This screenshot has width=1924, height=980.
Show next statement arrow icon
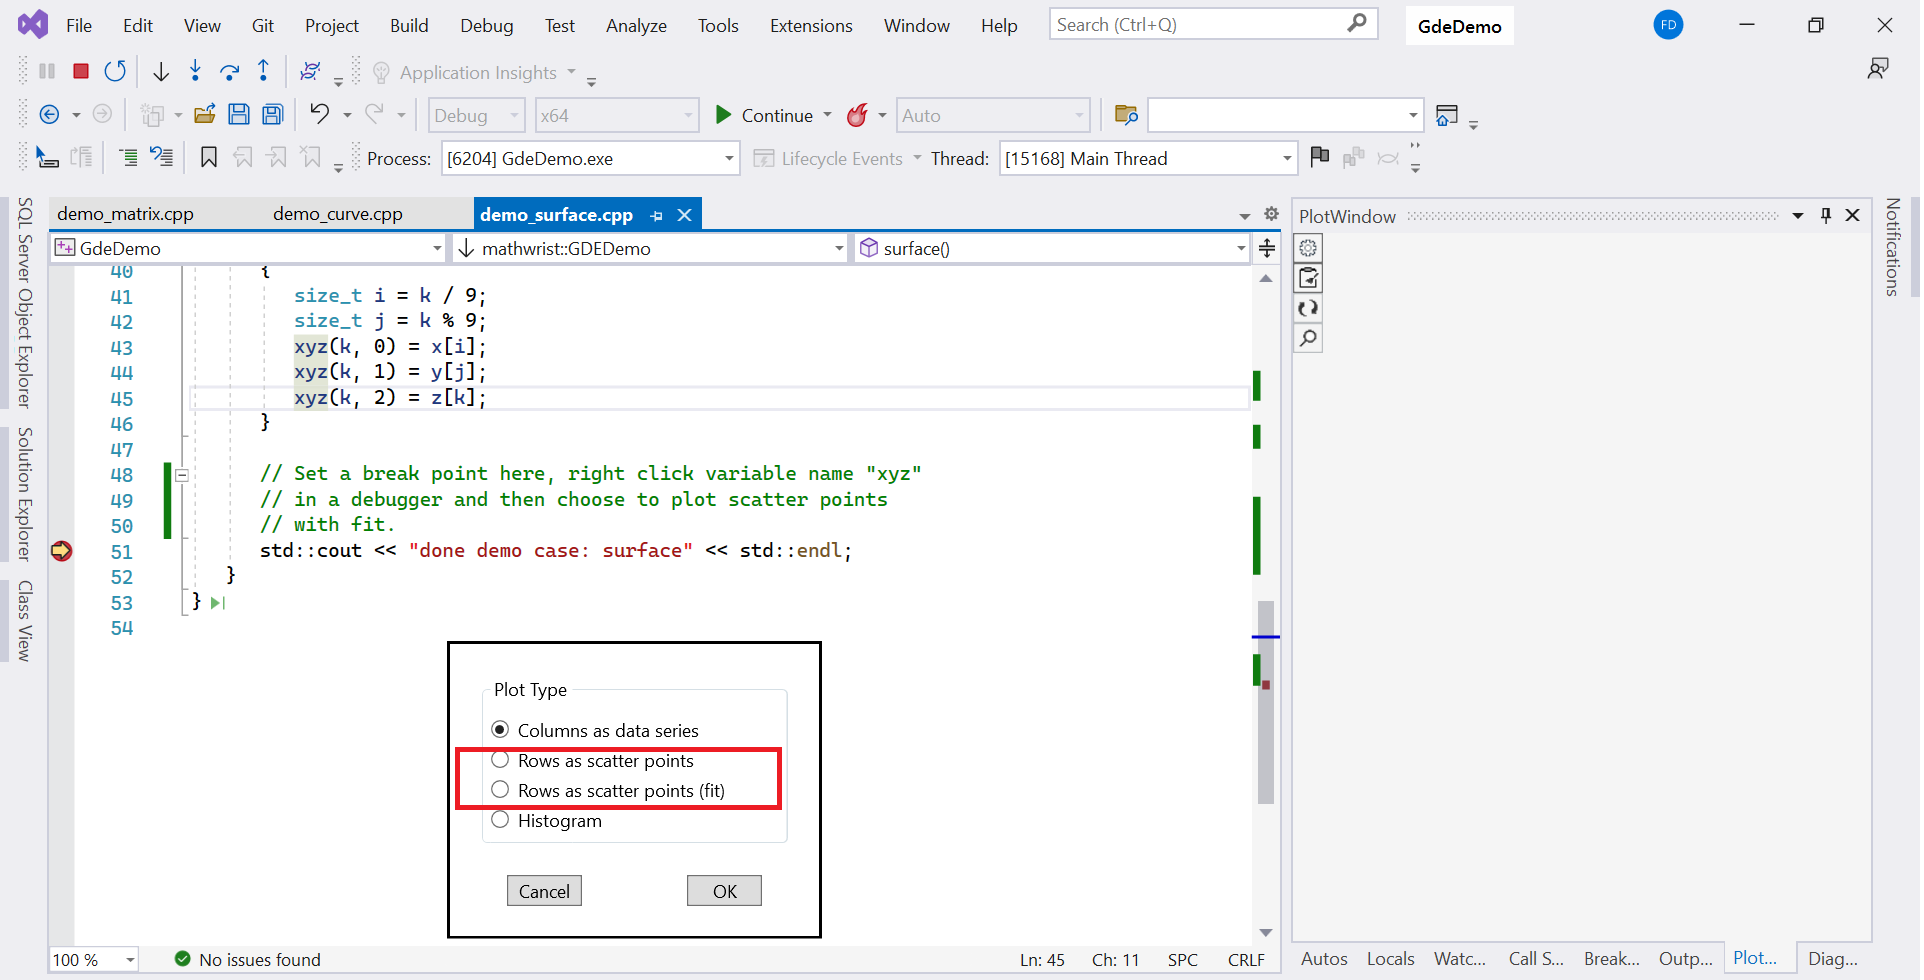[160, 71]
